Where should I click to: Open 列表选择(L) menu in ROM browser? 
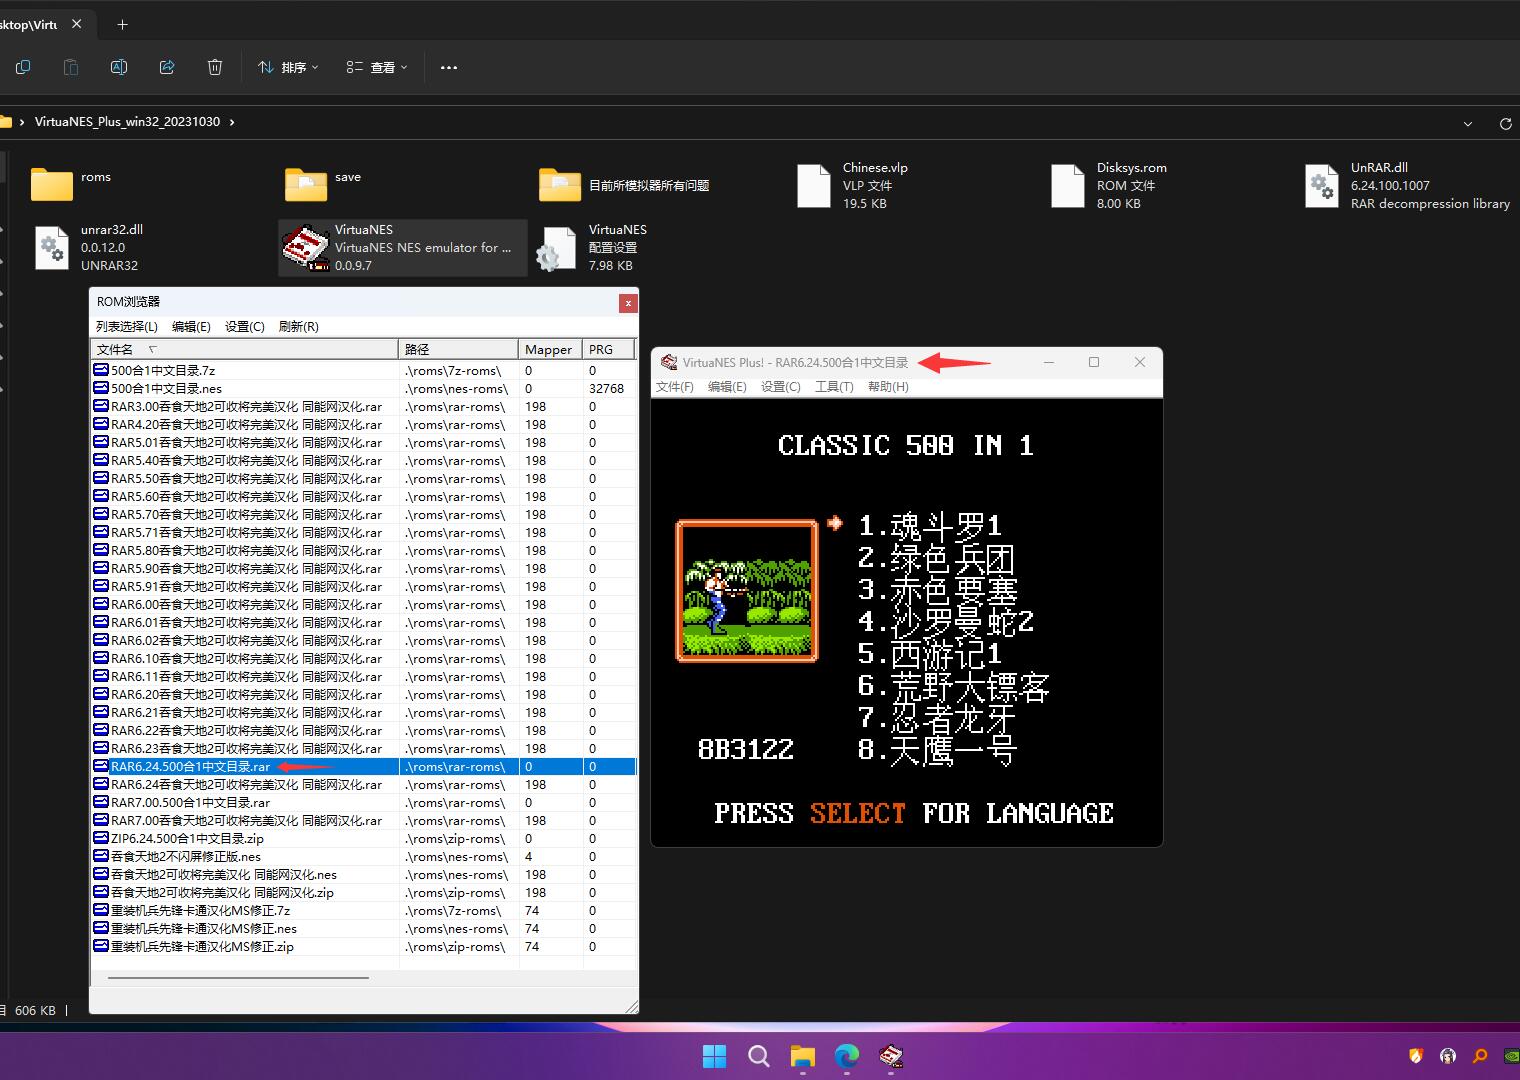coord(126,326)
